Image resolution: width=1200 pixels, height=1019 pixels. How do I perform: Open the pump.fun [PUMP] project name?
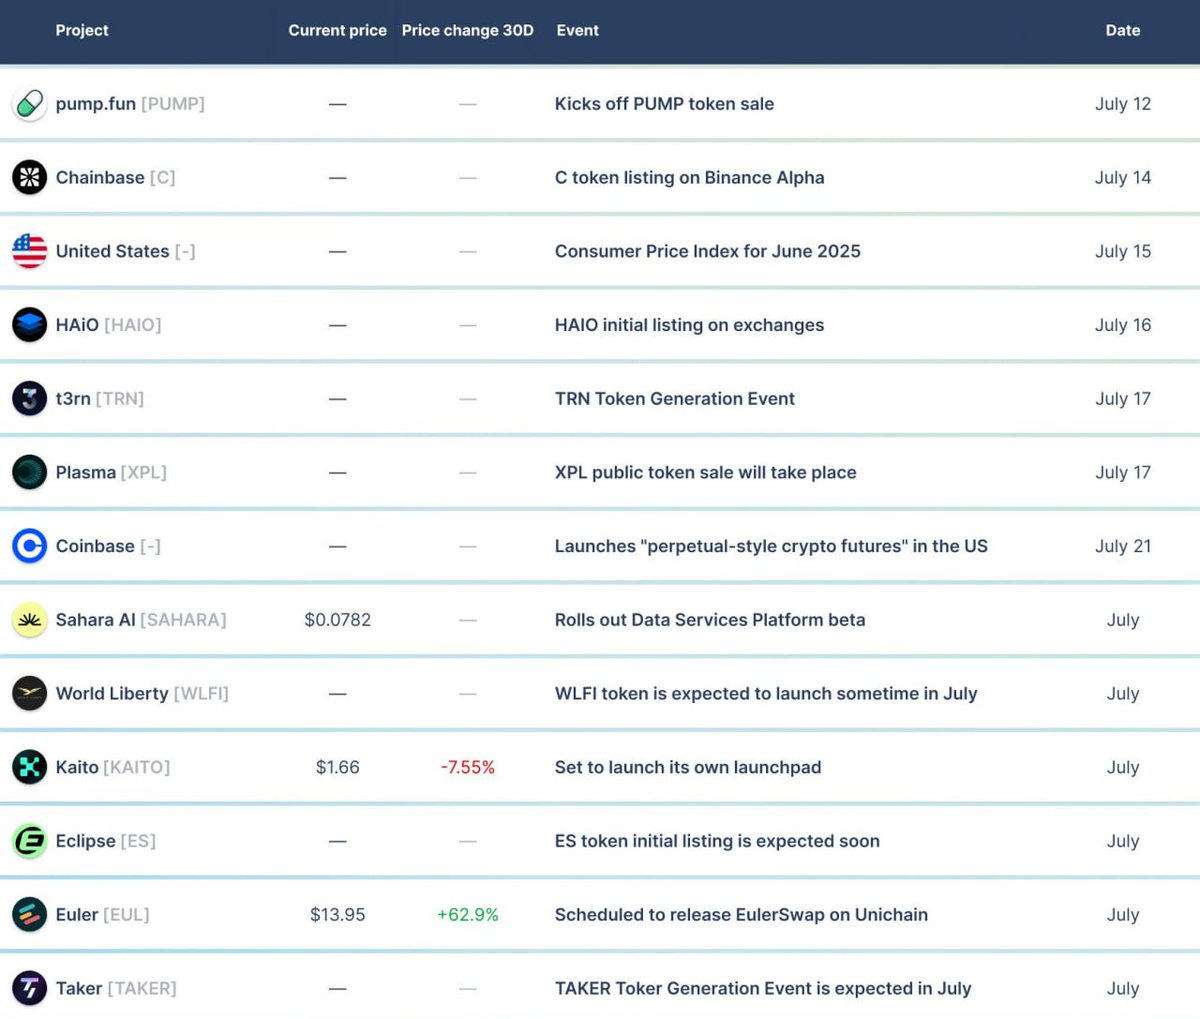coord(130,104)
